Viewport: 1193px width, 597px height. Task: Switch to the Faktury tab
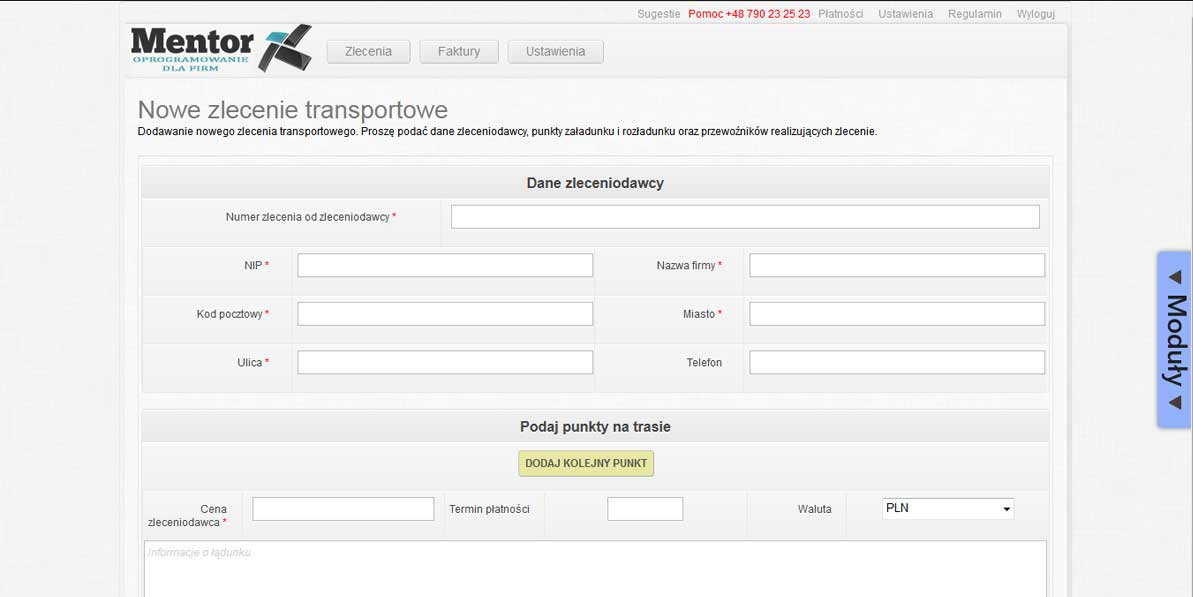coord(459,51)
